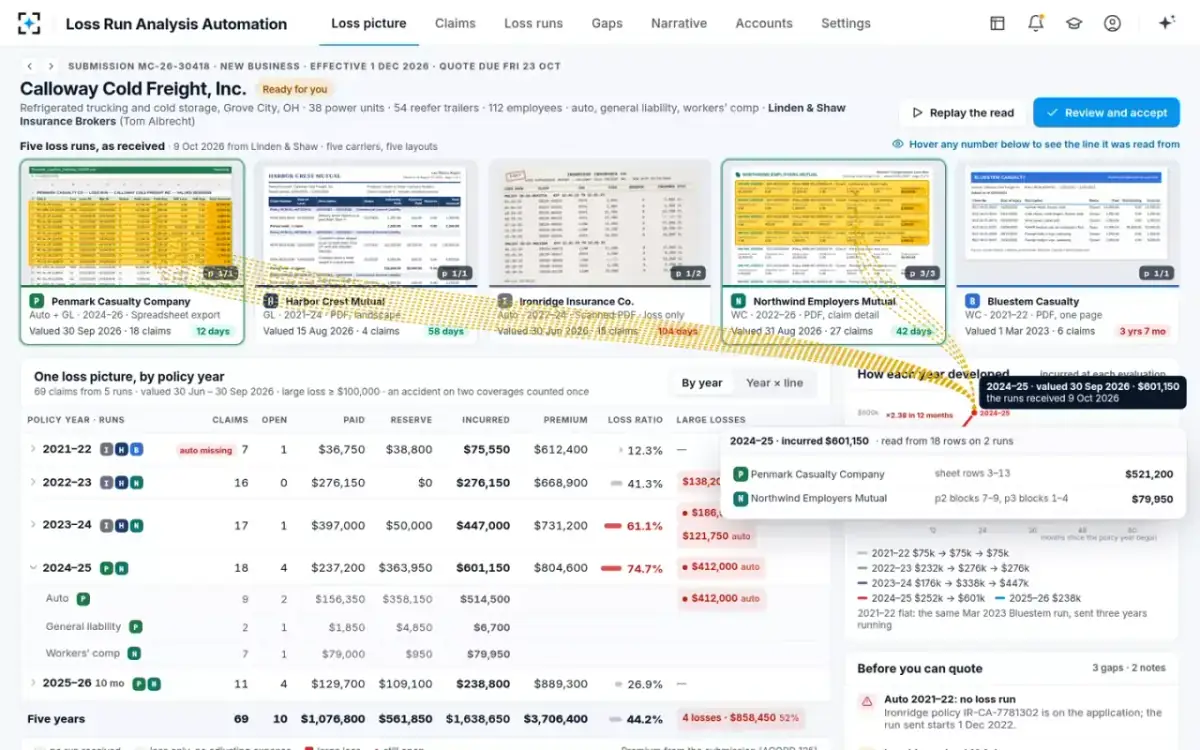Screen dimensions: 1200x750
Task: Go to next submission arrow
Action: (52, 66)
